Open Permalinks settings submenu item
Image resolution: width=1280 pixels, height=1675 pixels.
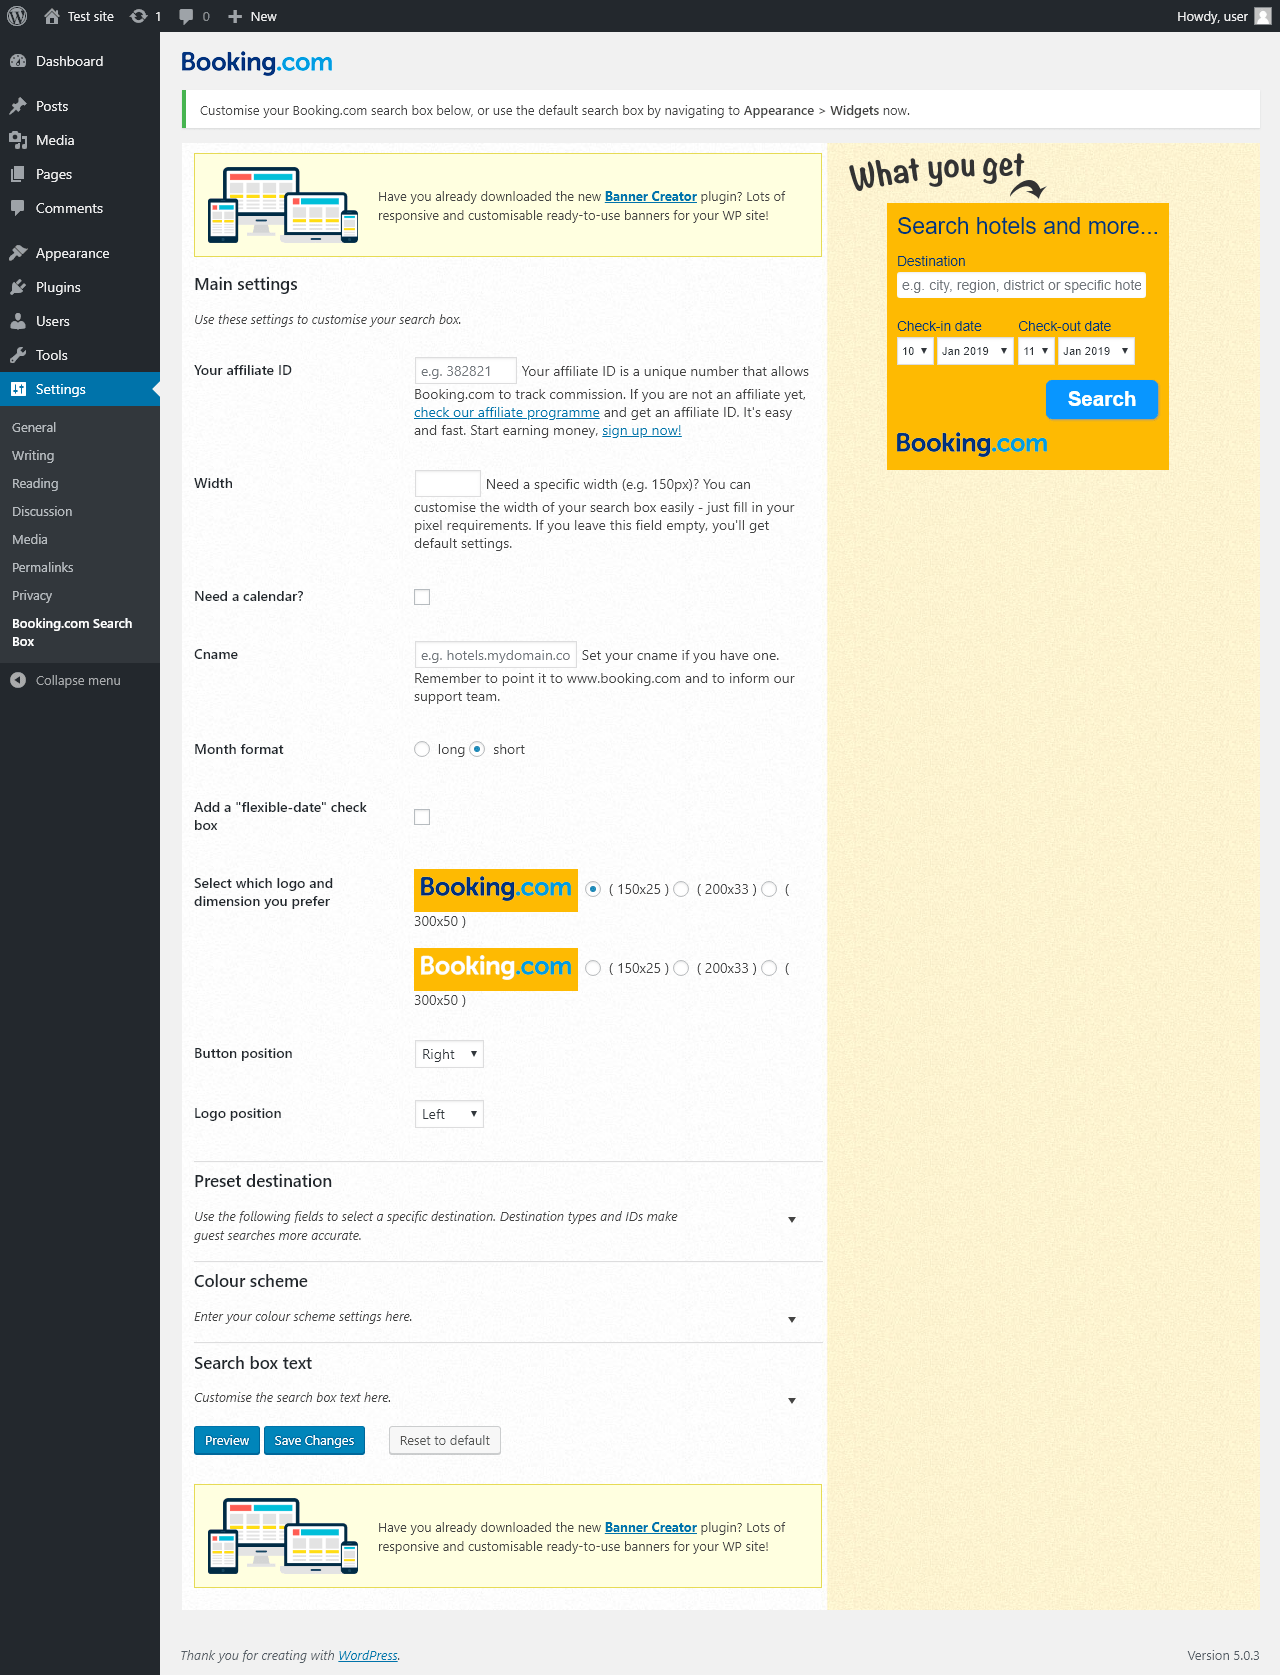pyautogui.click(x=43, y=567)
